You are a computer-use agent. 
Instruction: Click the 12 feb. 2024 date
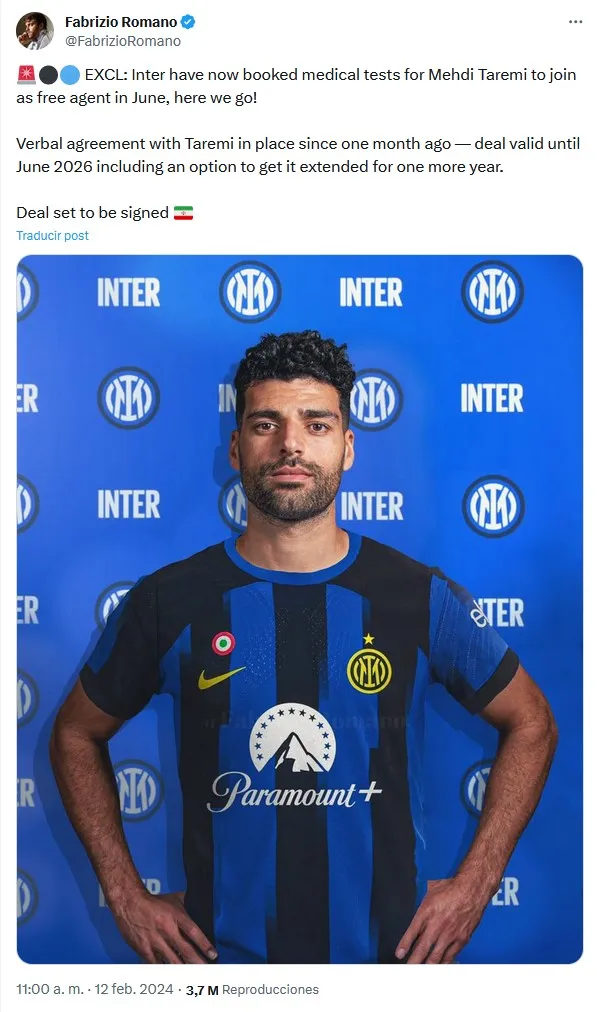pos(134,989)
